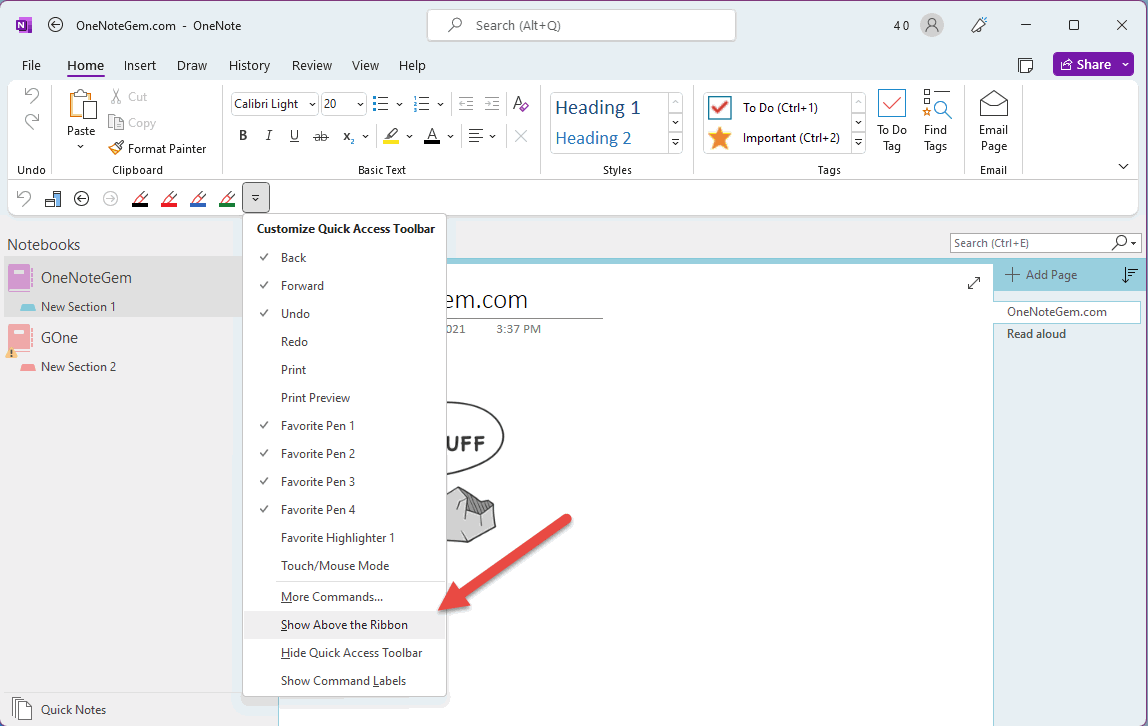This screenshot has height=726, width=1148.
Task: Uncheck Undo in the customize menu
Action: pyautogui.click(x=294, y=313)
